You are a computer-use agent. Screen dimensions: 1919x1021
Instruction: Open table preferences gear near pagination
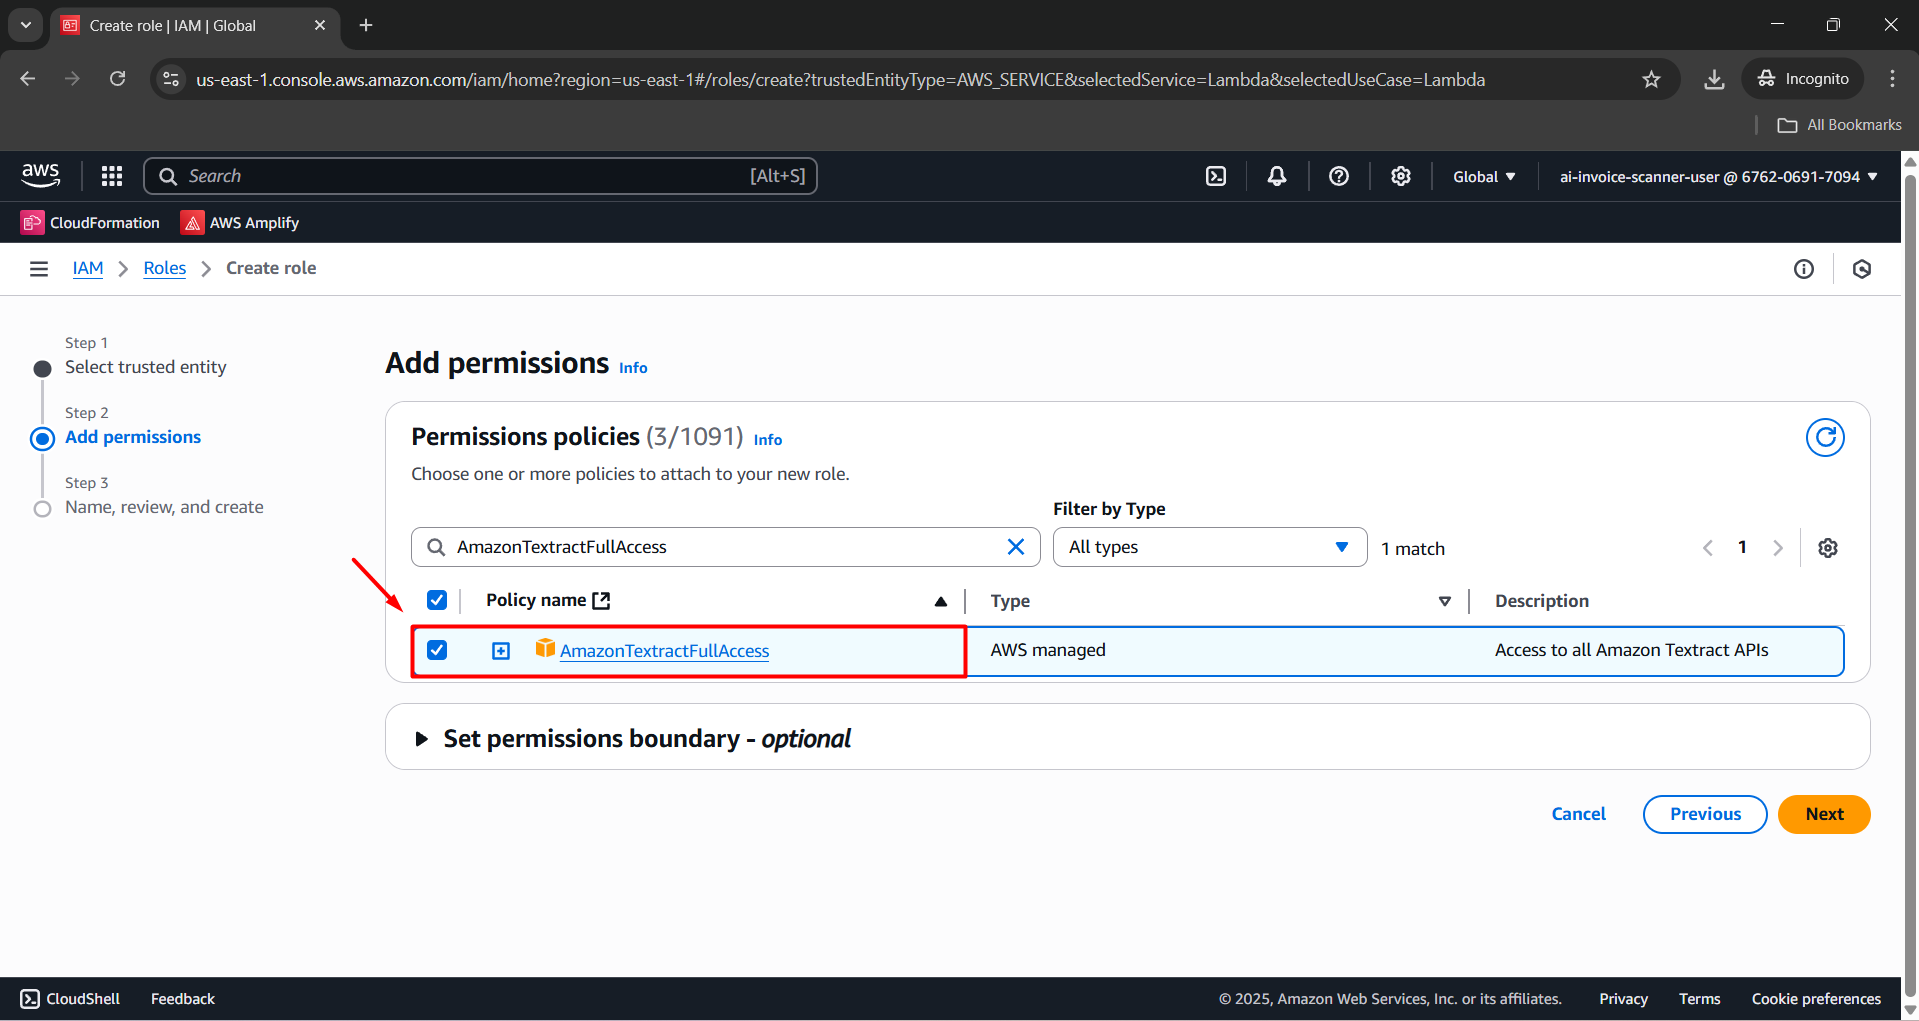pyautogui.click(x=1828, y=547)
